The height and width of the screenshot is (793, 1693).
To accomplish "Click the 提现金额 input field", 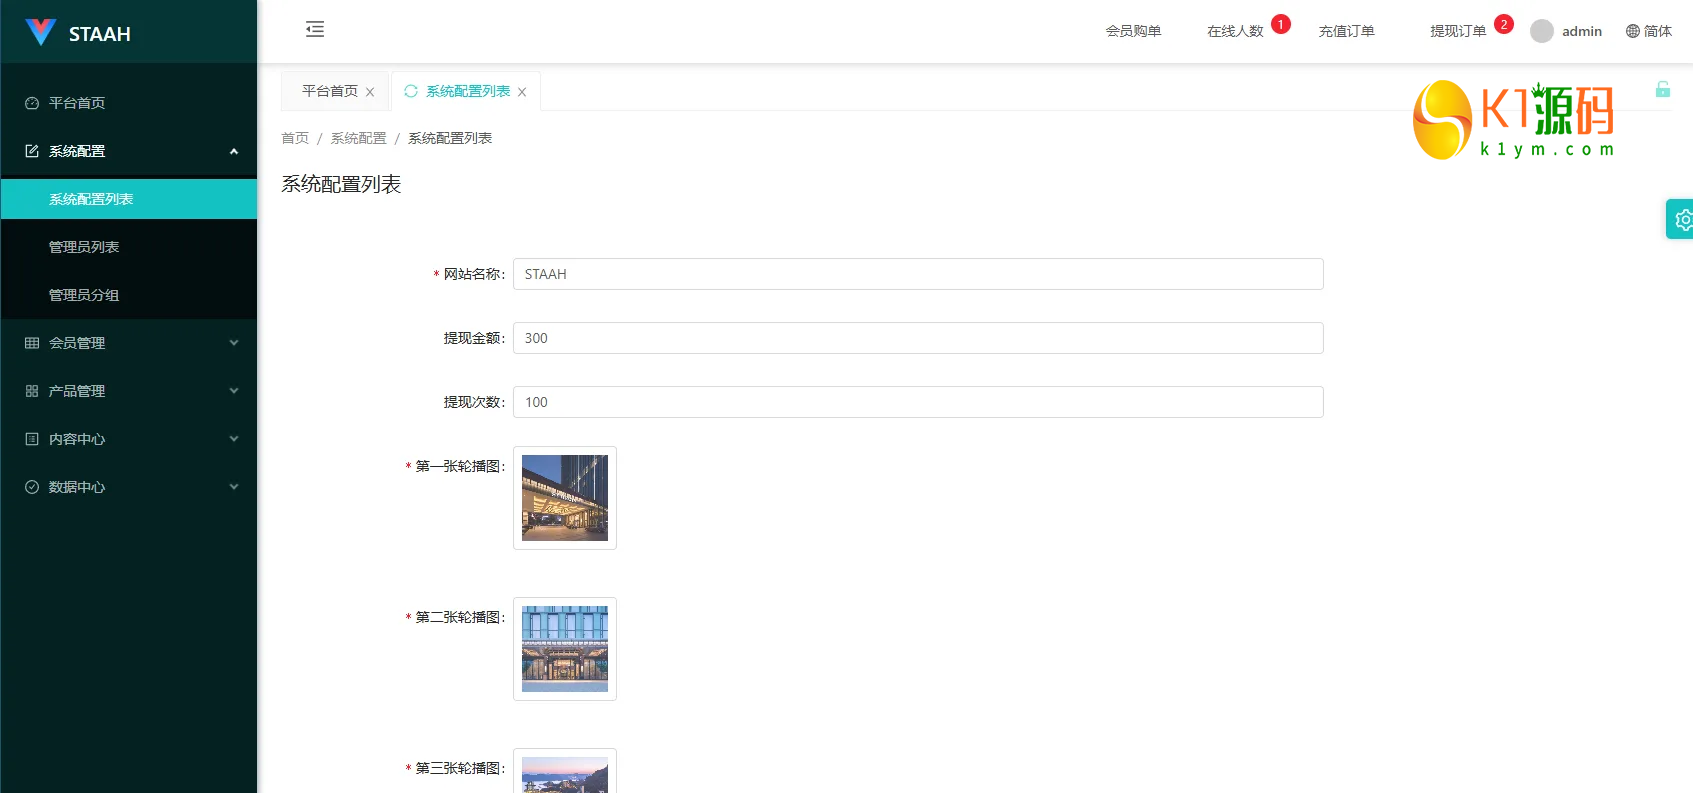I will pyautogui.click(x=918, y=338).
